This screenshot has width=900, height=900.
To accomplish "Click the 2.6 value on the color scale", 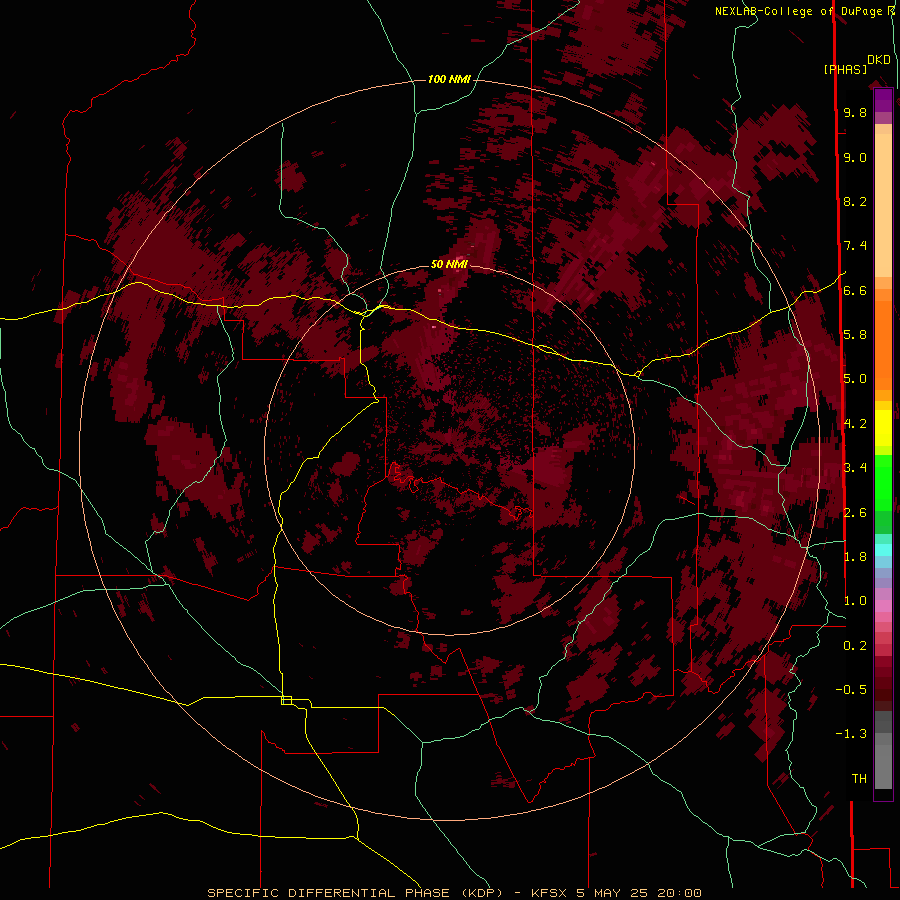I will tap(855, 513).
